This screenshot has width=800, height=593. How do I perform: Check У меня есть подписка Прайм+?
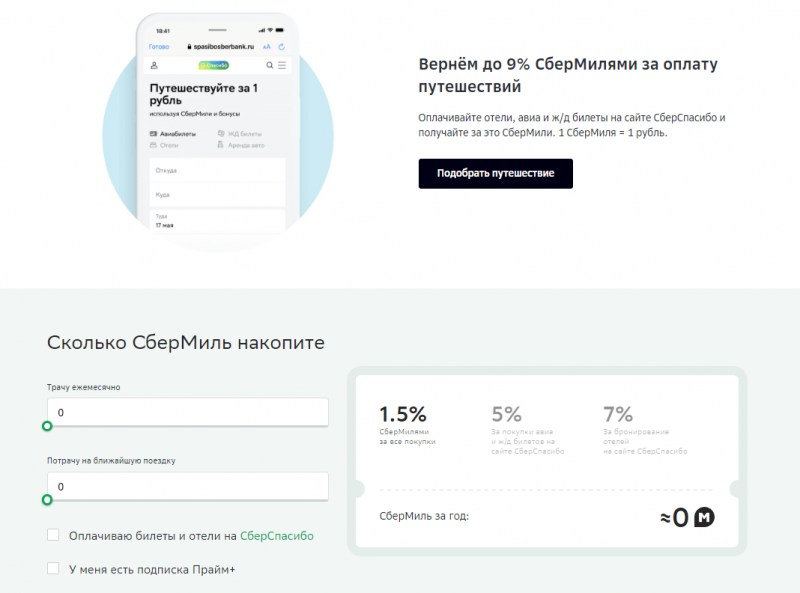pyautogui.click(x=53, y=569)
